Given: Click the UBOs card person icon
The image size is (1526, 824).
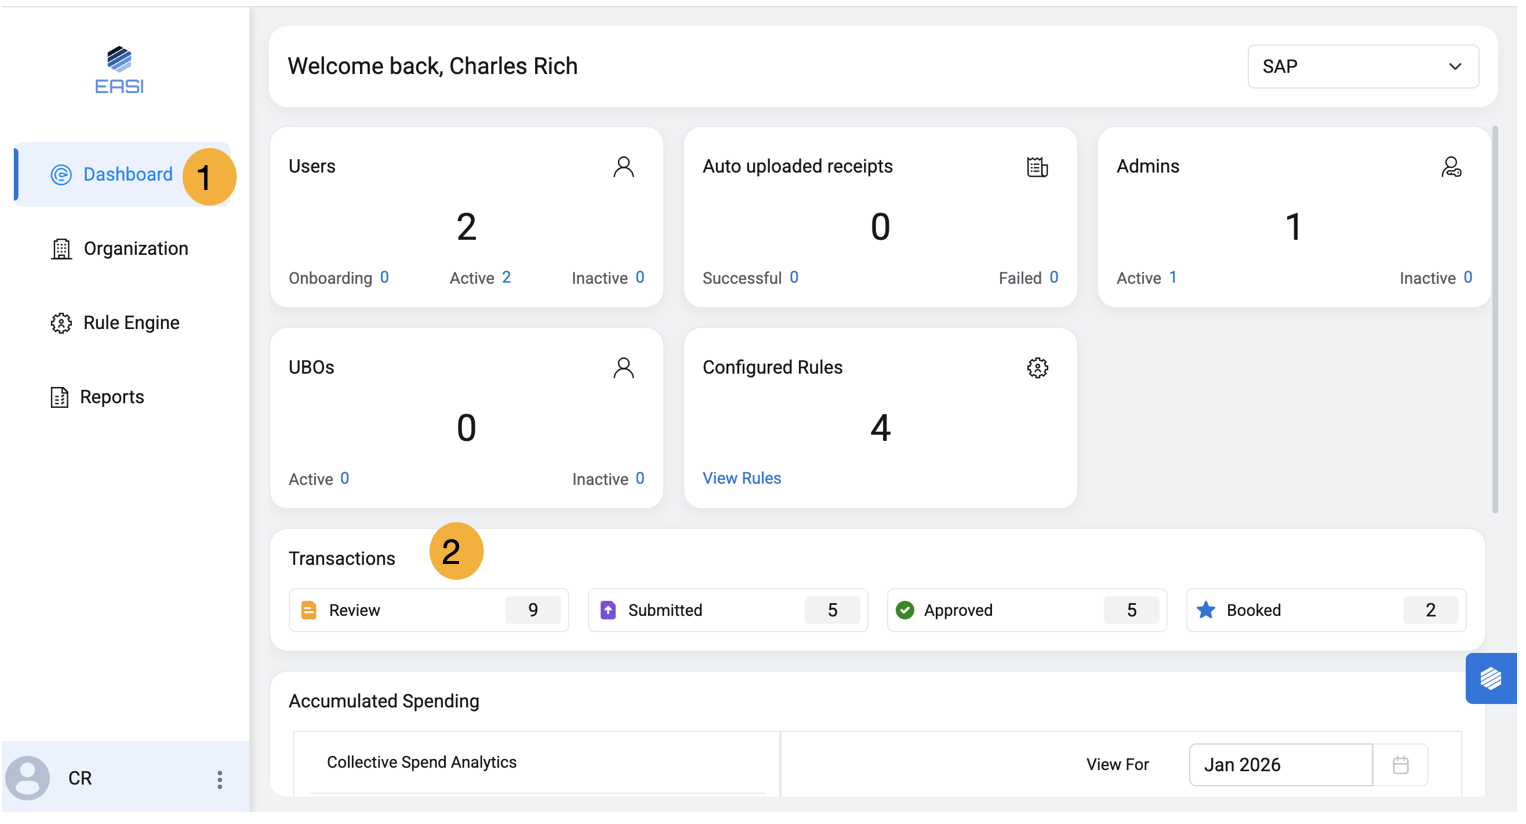Looking at the screenshot, I should click(623, 368).
